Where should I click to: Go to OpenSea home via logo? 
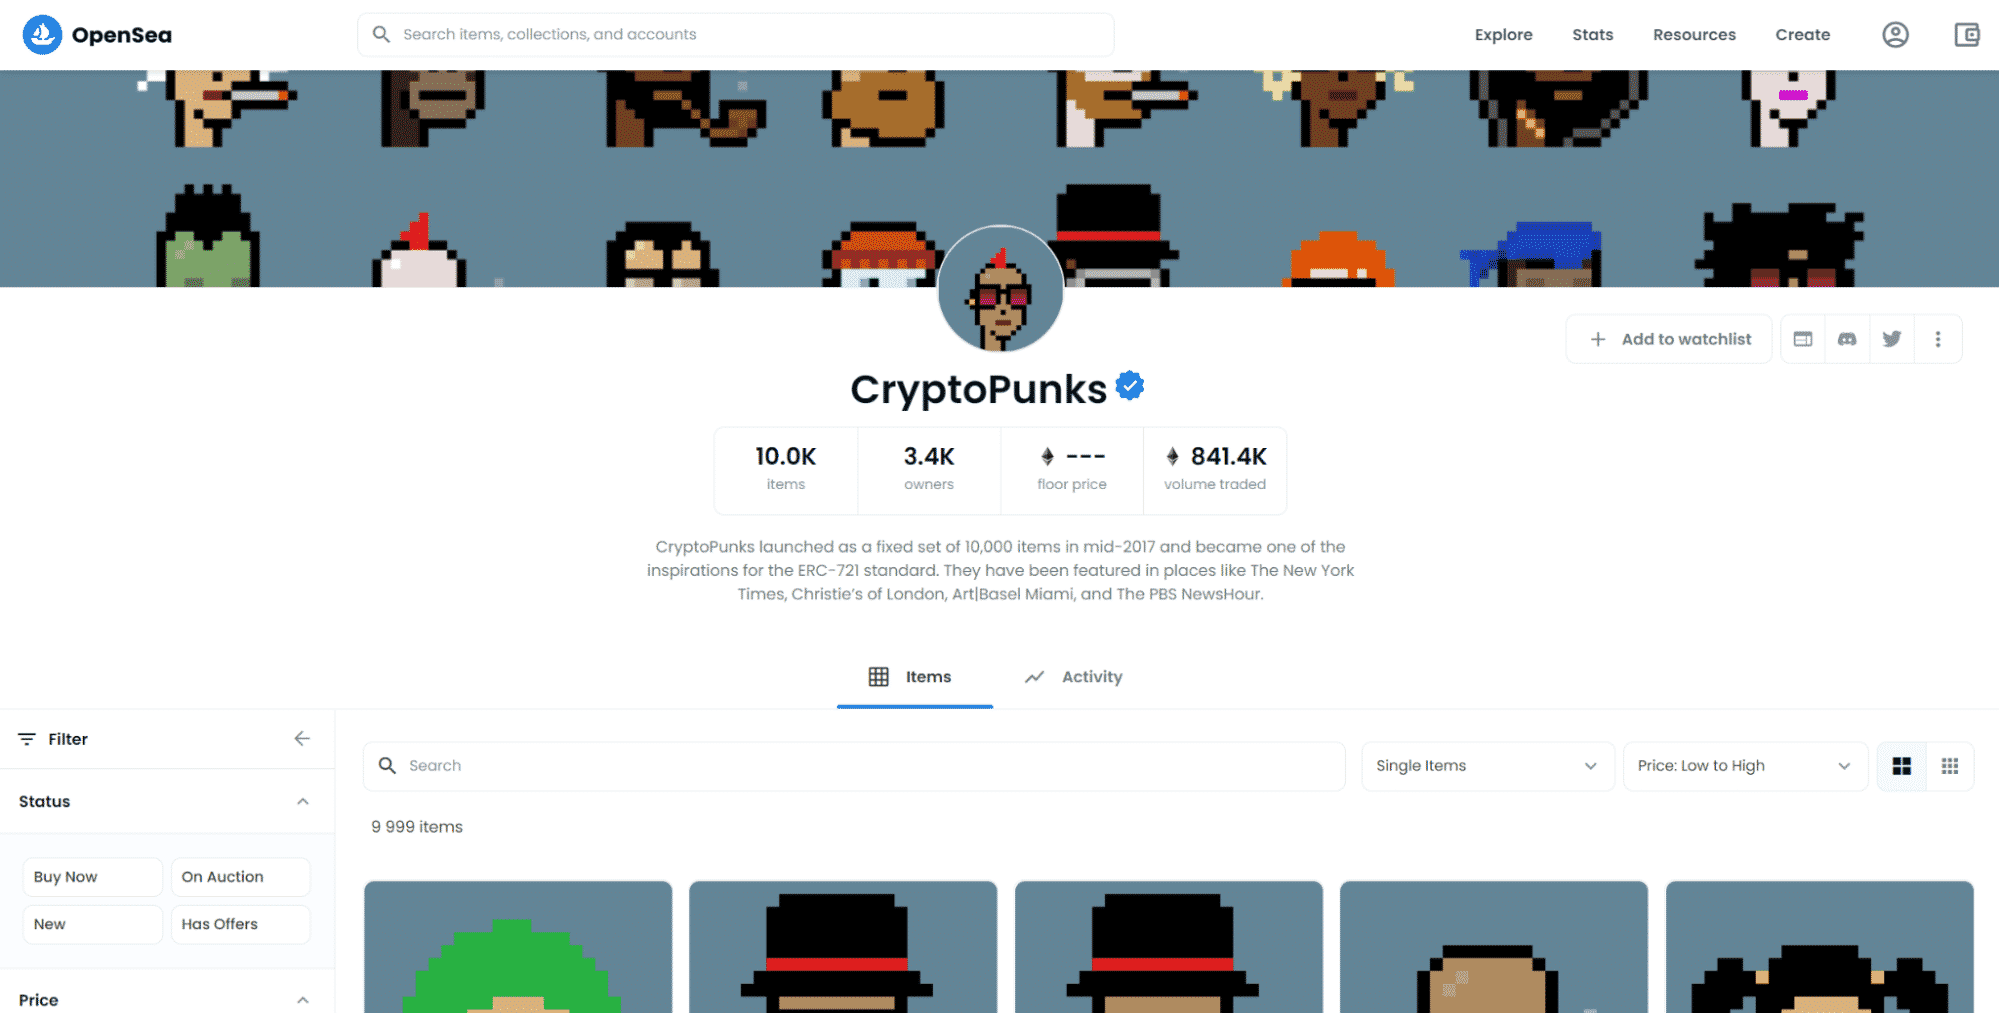point(97,35)
